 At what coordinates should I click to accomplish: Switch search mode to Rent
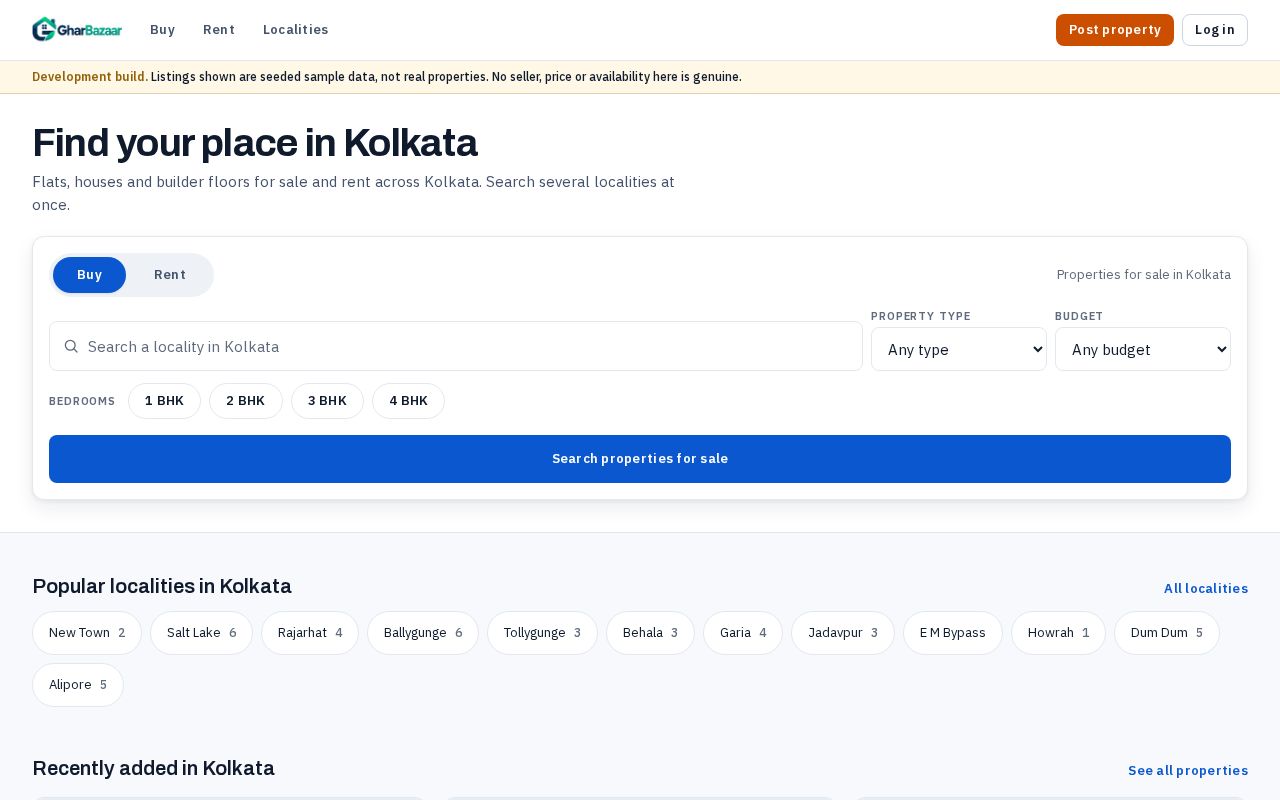170,275
